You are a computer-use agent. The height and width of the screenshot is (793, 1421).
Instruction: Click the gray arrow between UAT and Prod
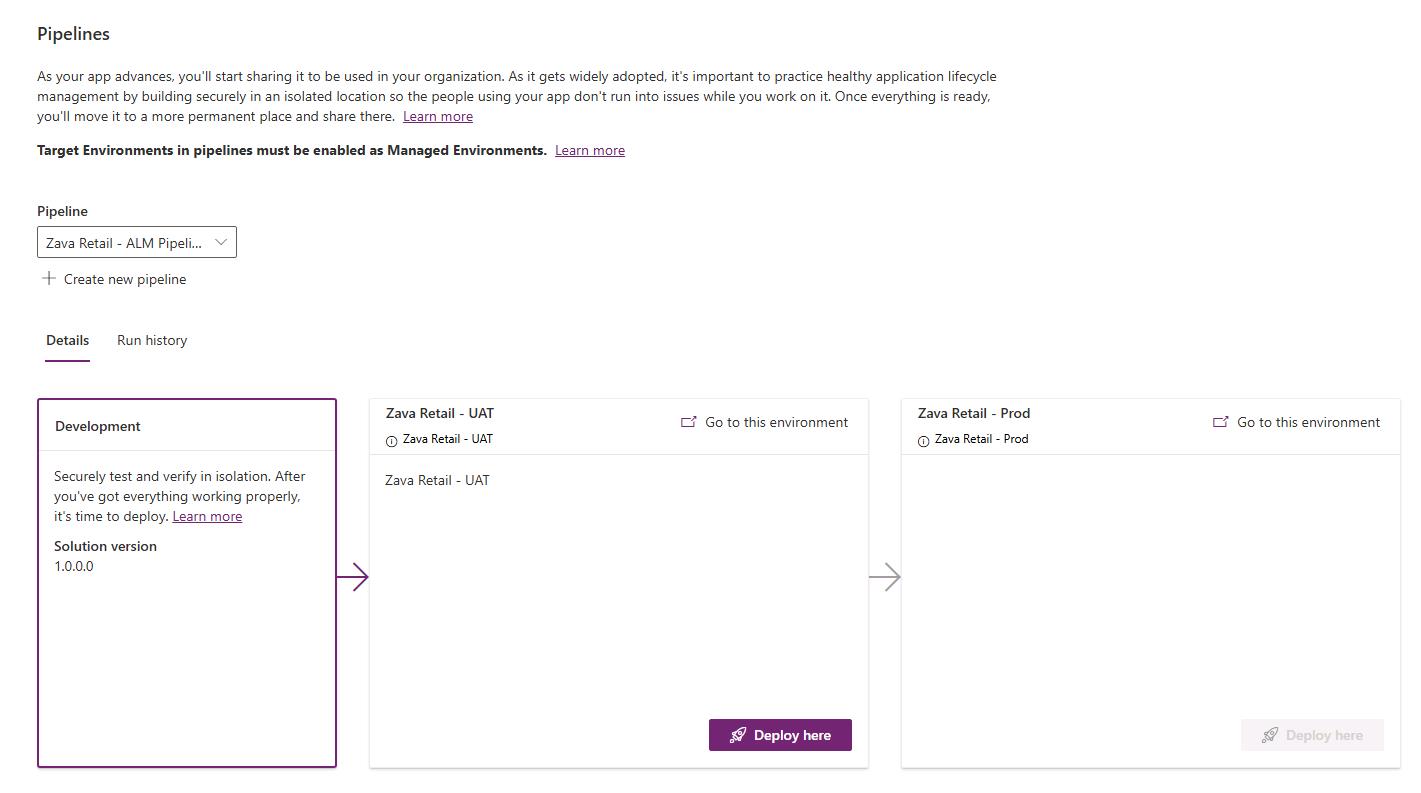[x=885, y=577]
